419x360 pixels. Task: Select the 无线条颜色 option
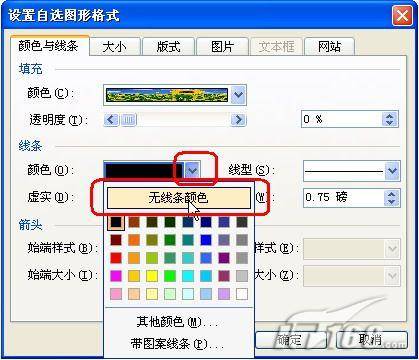click(x=179, y=198)
